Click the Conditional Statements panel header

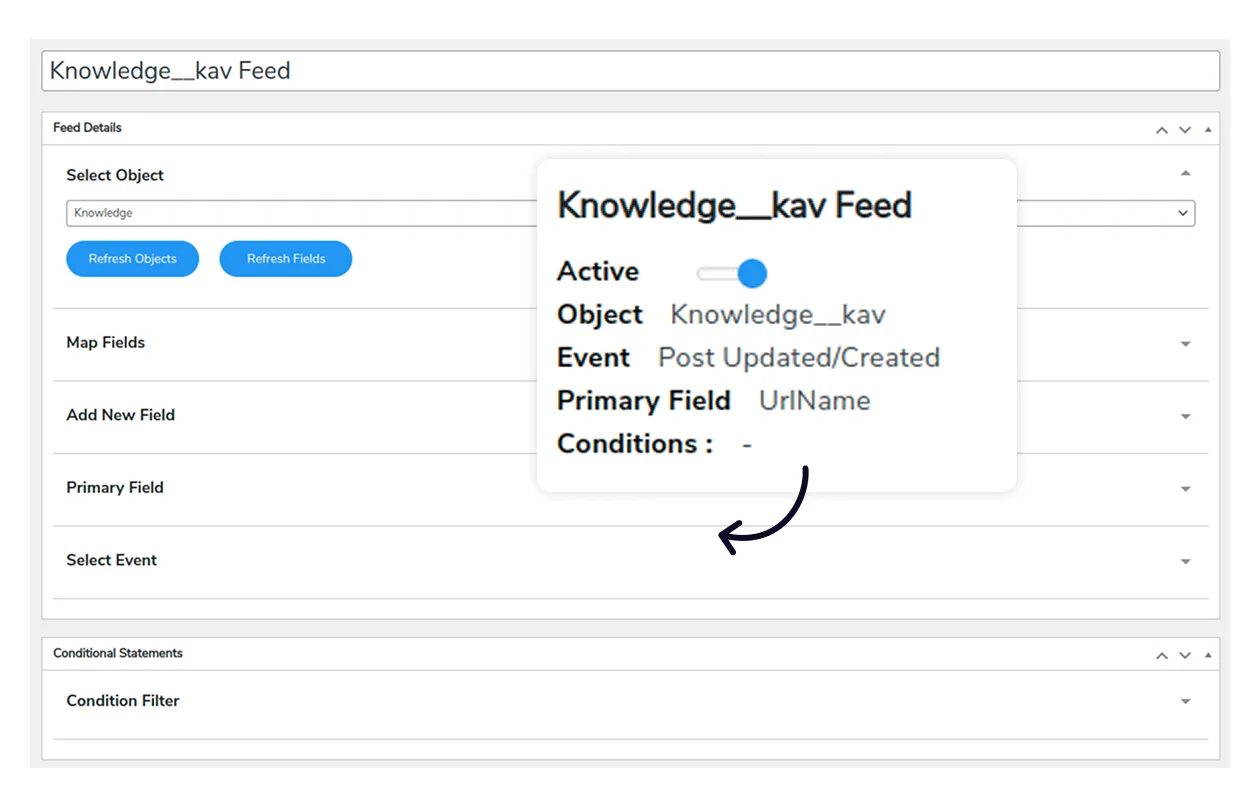click(x=630, y=654)
